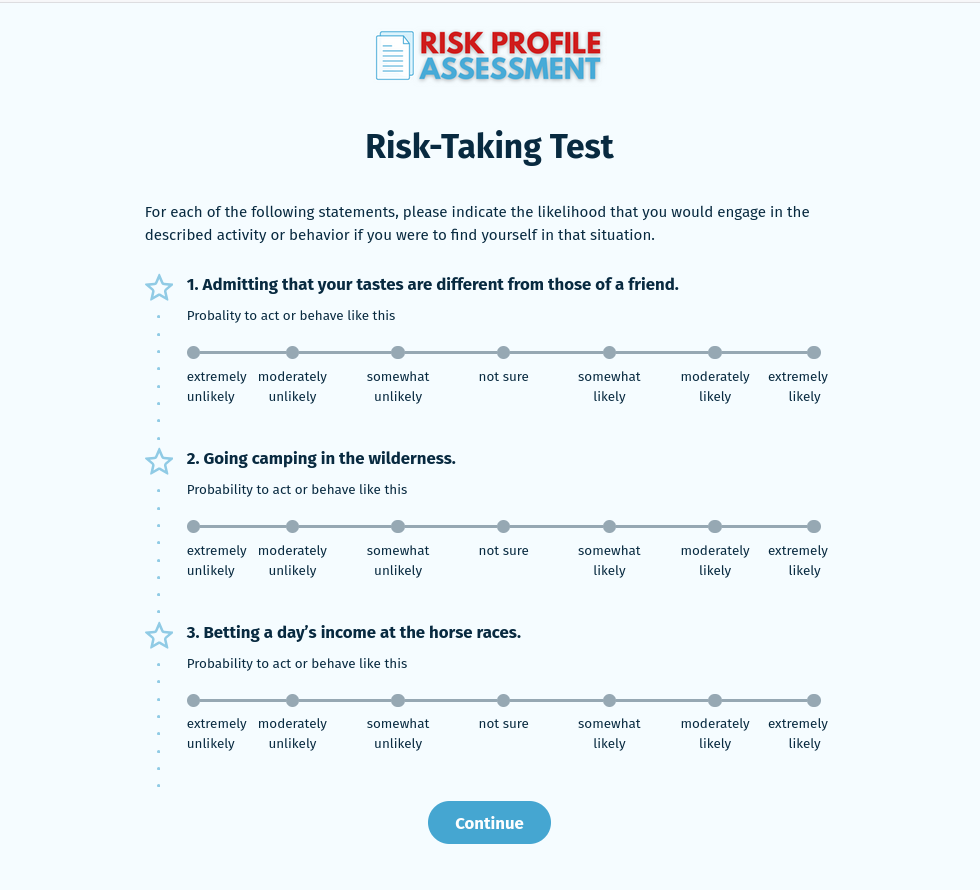Select 'extremely likely' on the camping question

click(814, 526)
